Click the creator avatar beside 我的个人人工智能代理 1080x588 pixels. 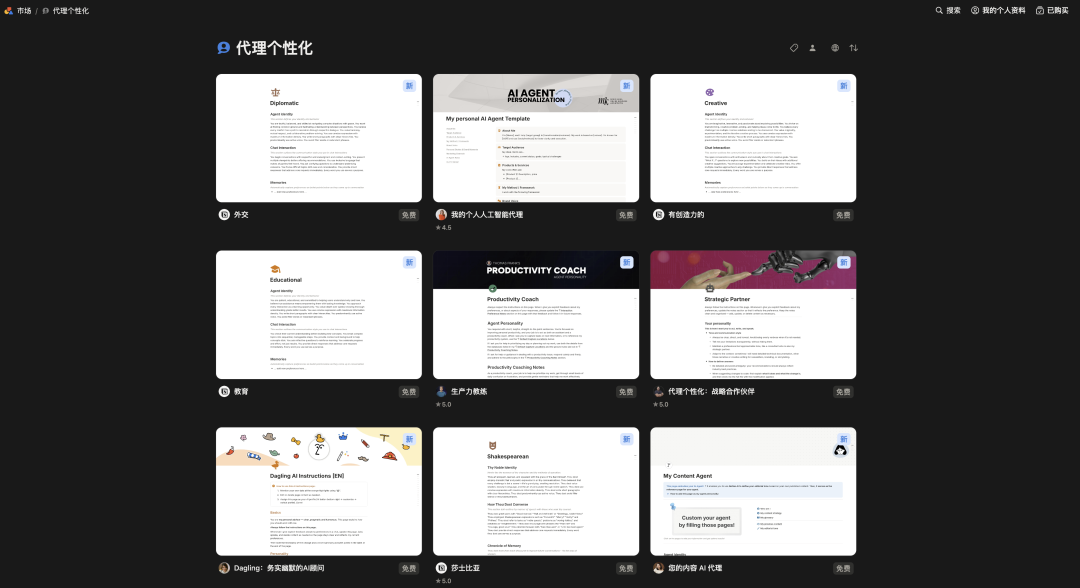[441, 215]
